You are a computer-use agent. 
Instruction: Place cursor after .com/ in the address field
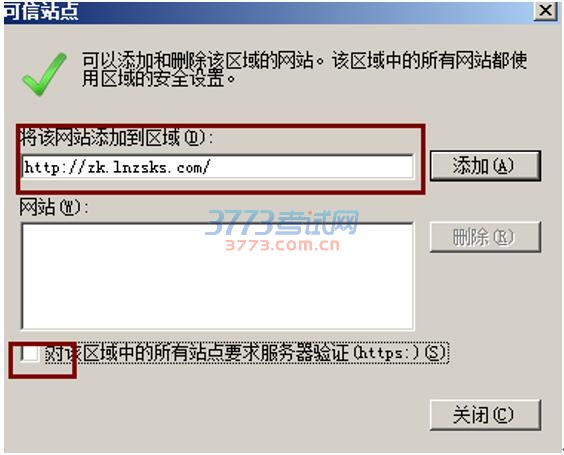click(x=210, y=167)
